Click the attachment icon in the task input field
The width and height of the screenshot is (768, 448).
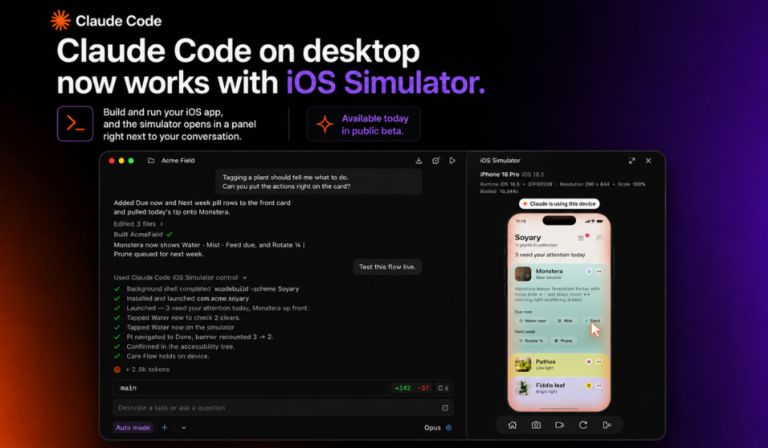coord(445,408)
